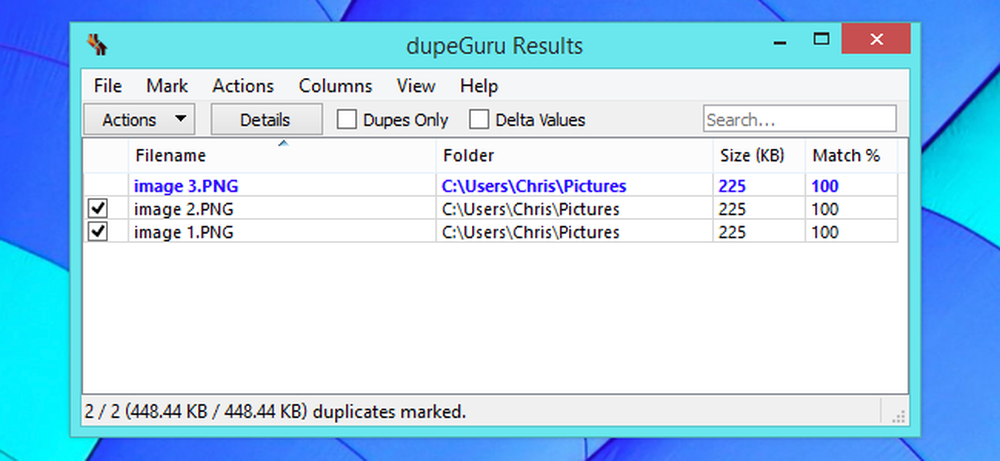The image size is (1000, 461).
Task: Sort by the Folder column header
Action: (x=574, y=156)
